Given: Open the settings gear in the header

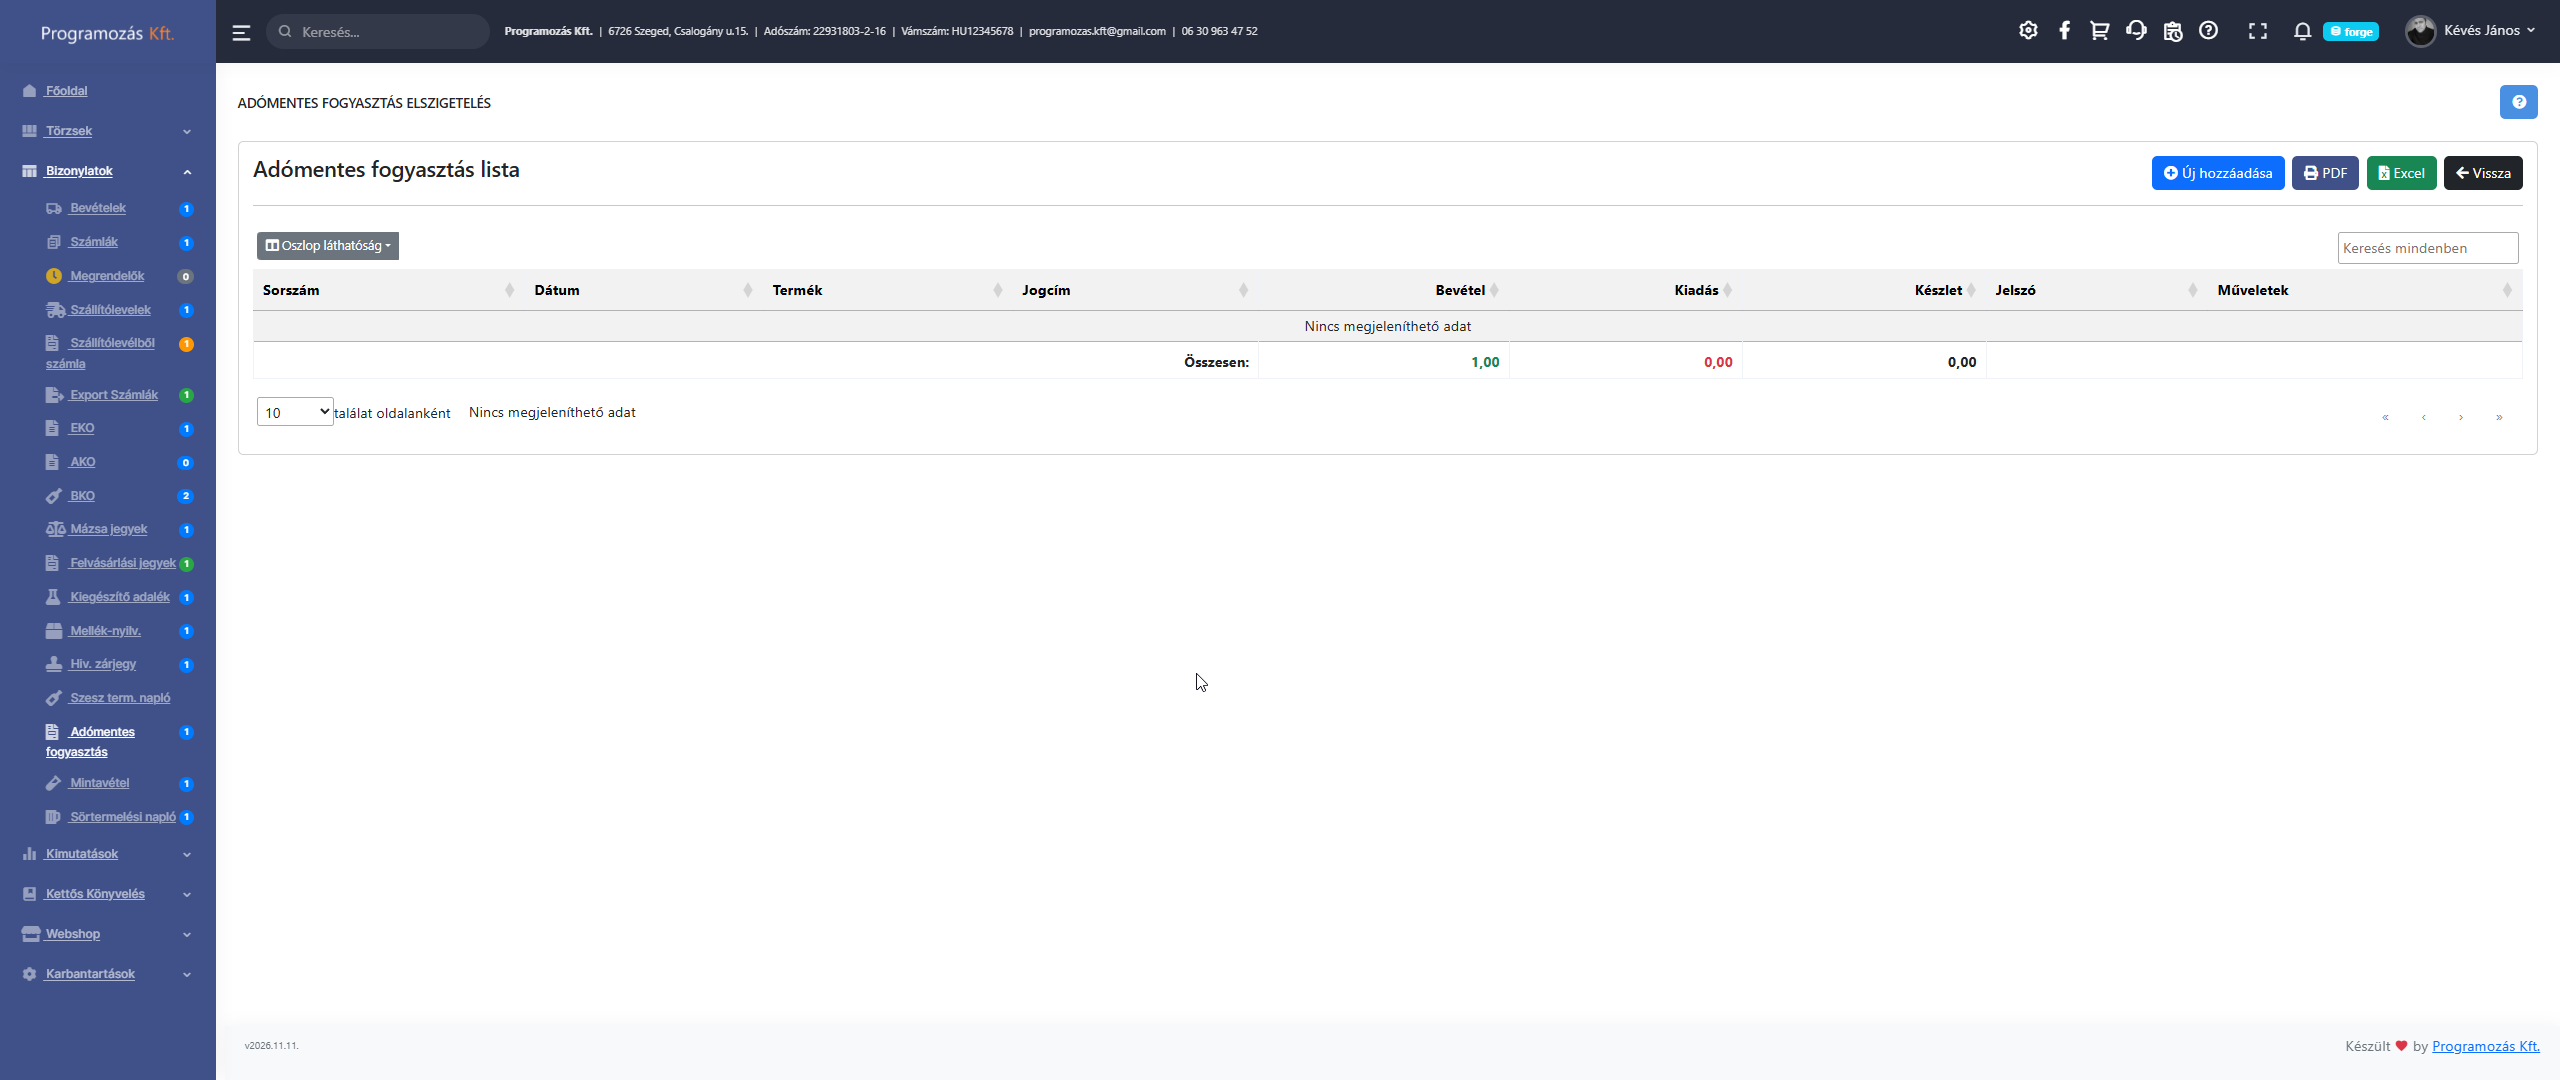Looking at the screenshot, I should [2028, 31].
